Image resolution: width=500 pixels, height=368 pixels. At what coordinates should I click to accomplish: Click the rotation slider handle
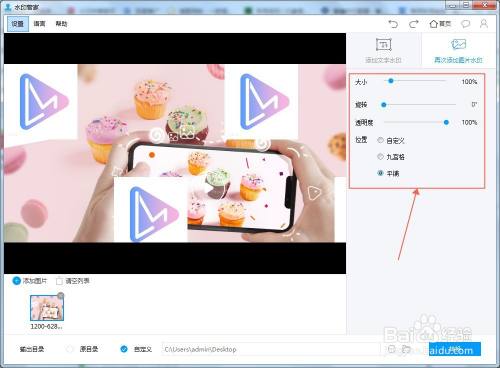(384, 105)
